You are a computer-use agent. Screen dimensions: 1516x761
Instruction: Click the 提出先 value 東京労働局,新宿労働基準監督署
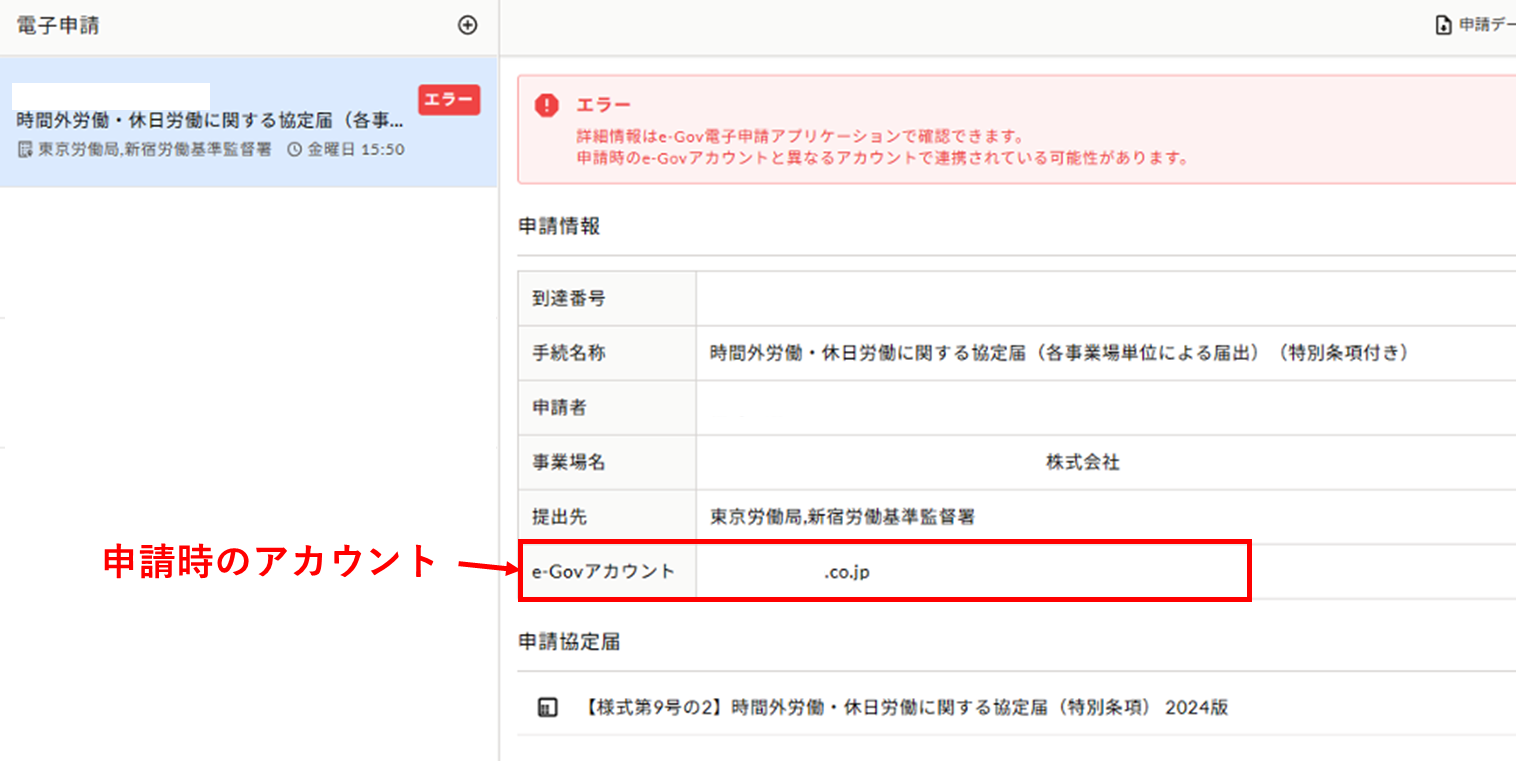point(842,517)
